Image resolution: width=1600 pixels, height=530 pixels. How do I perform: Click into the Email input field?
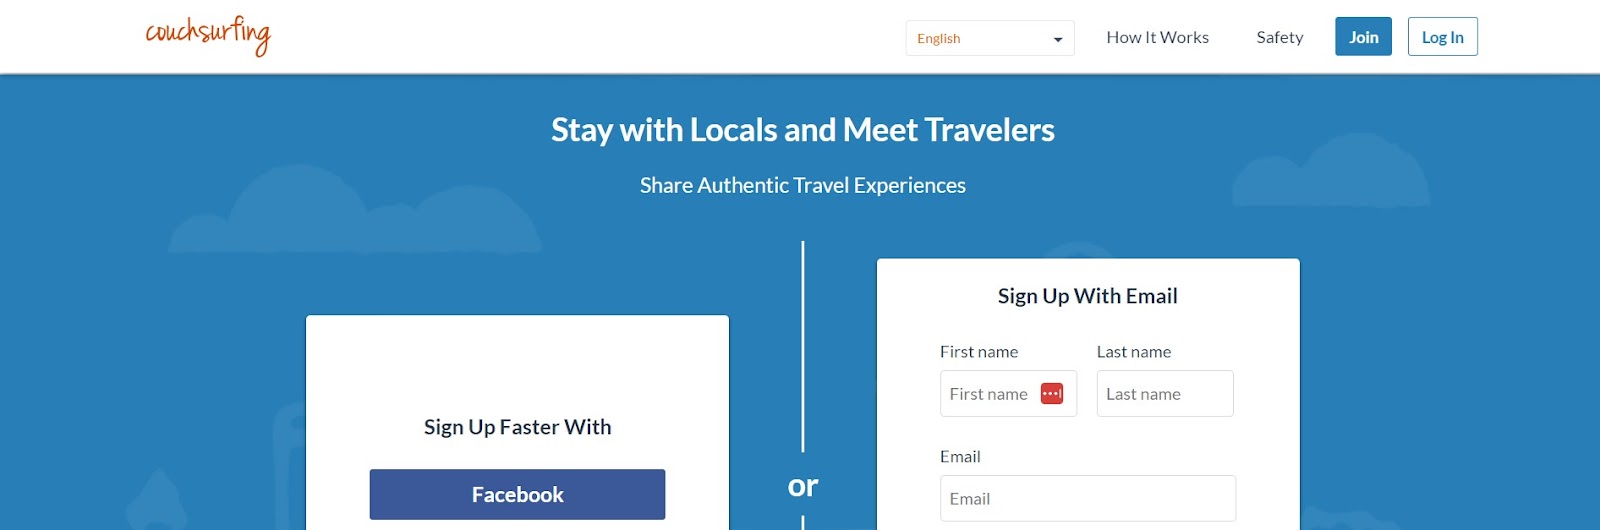point(1088,498)
